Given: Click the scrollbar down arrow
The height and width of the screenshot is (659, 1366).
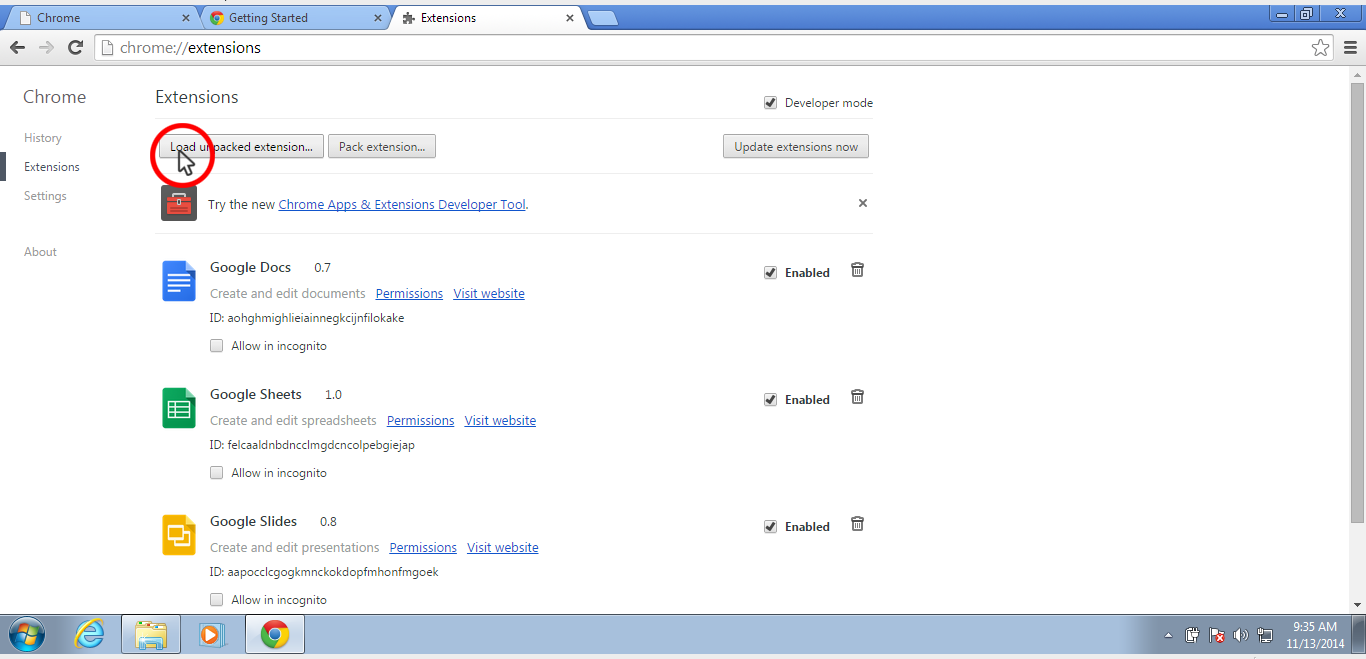Looking at the screenshot, I should [x=1357, y=604].
